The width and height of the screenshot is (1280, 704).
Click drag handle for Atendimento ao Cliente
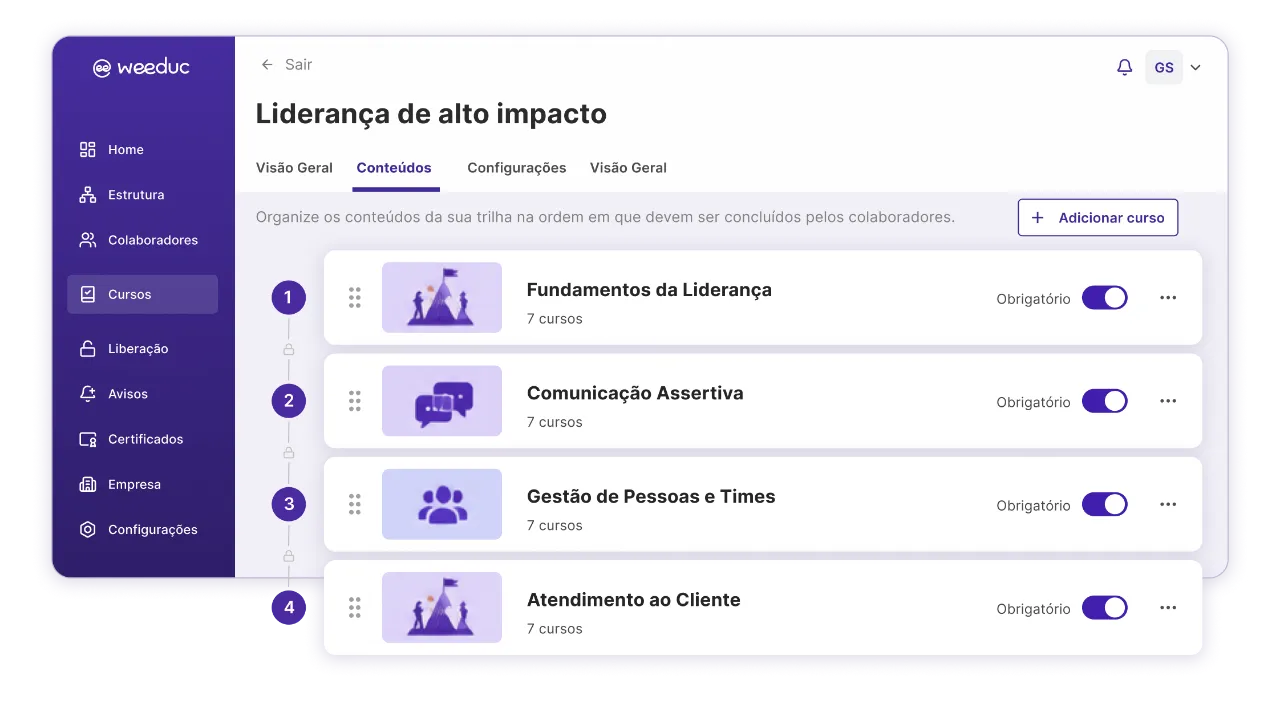coord(354,607)
